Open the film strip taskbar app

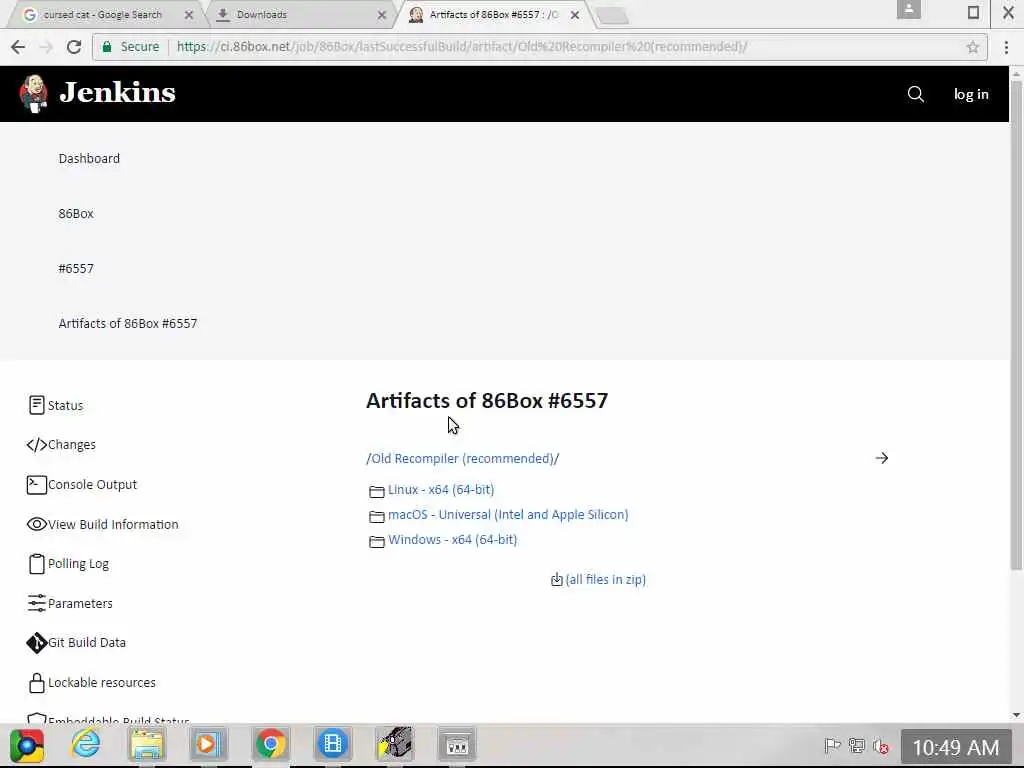tap(332, 744)
